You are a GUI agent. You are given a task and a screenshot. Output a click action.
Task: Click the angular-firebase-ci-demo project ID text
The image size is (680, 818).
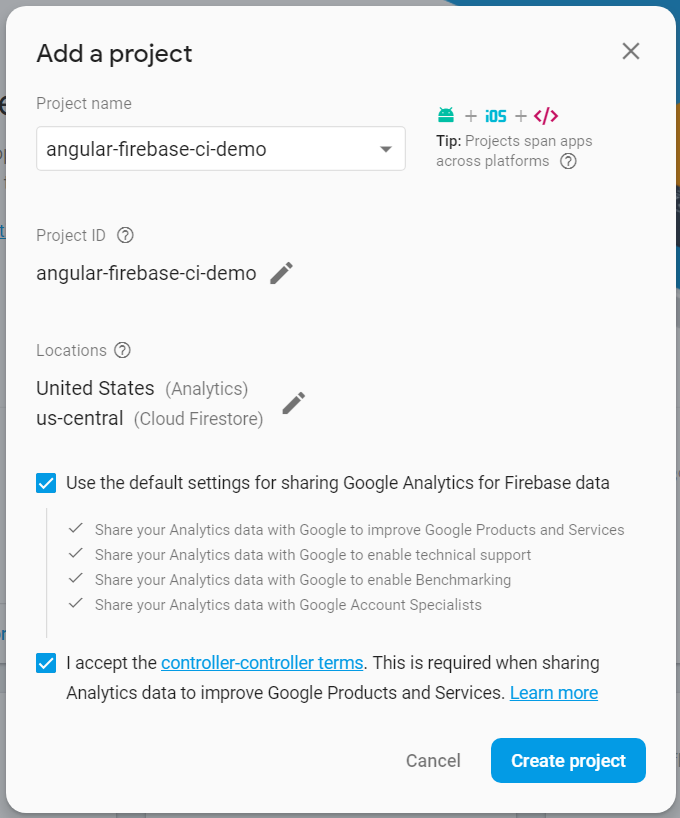(x=146, y=273)
